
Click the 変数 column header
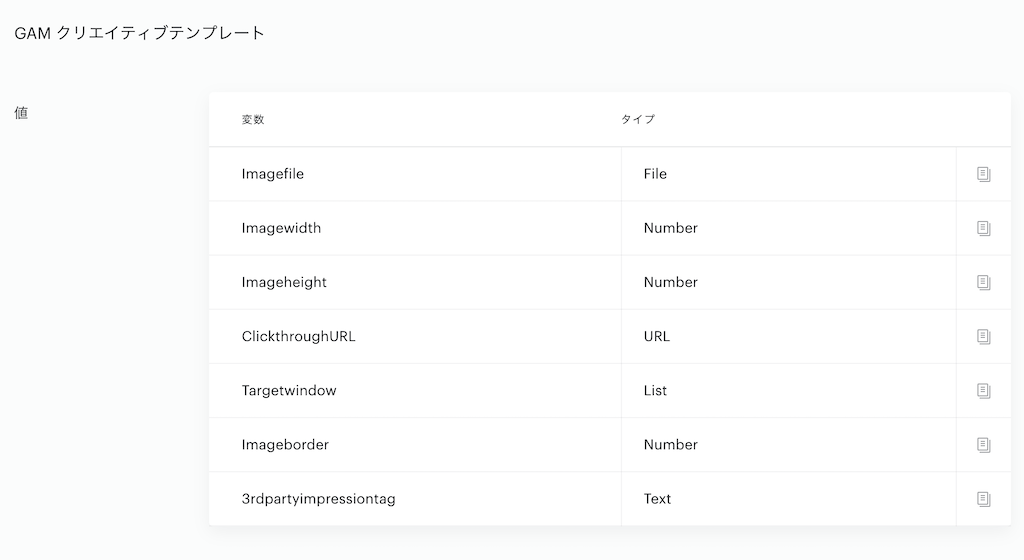[253, 119]
